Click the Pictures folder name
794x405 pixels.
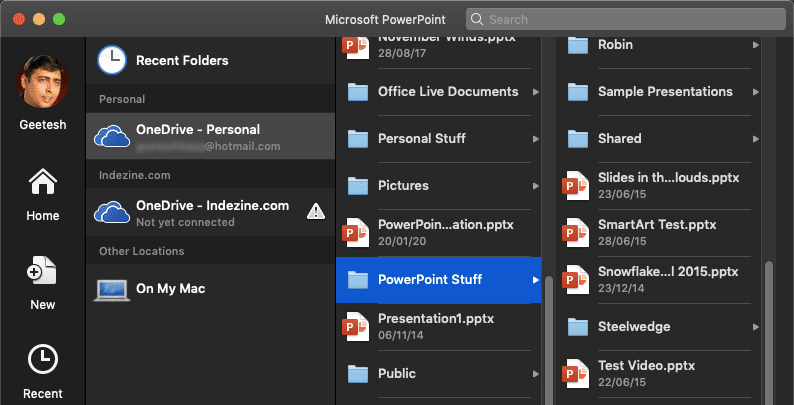(x=403, y=186)
